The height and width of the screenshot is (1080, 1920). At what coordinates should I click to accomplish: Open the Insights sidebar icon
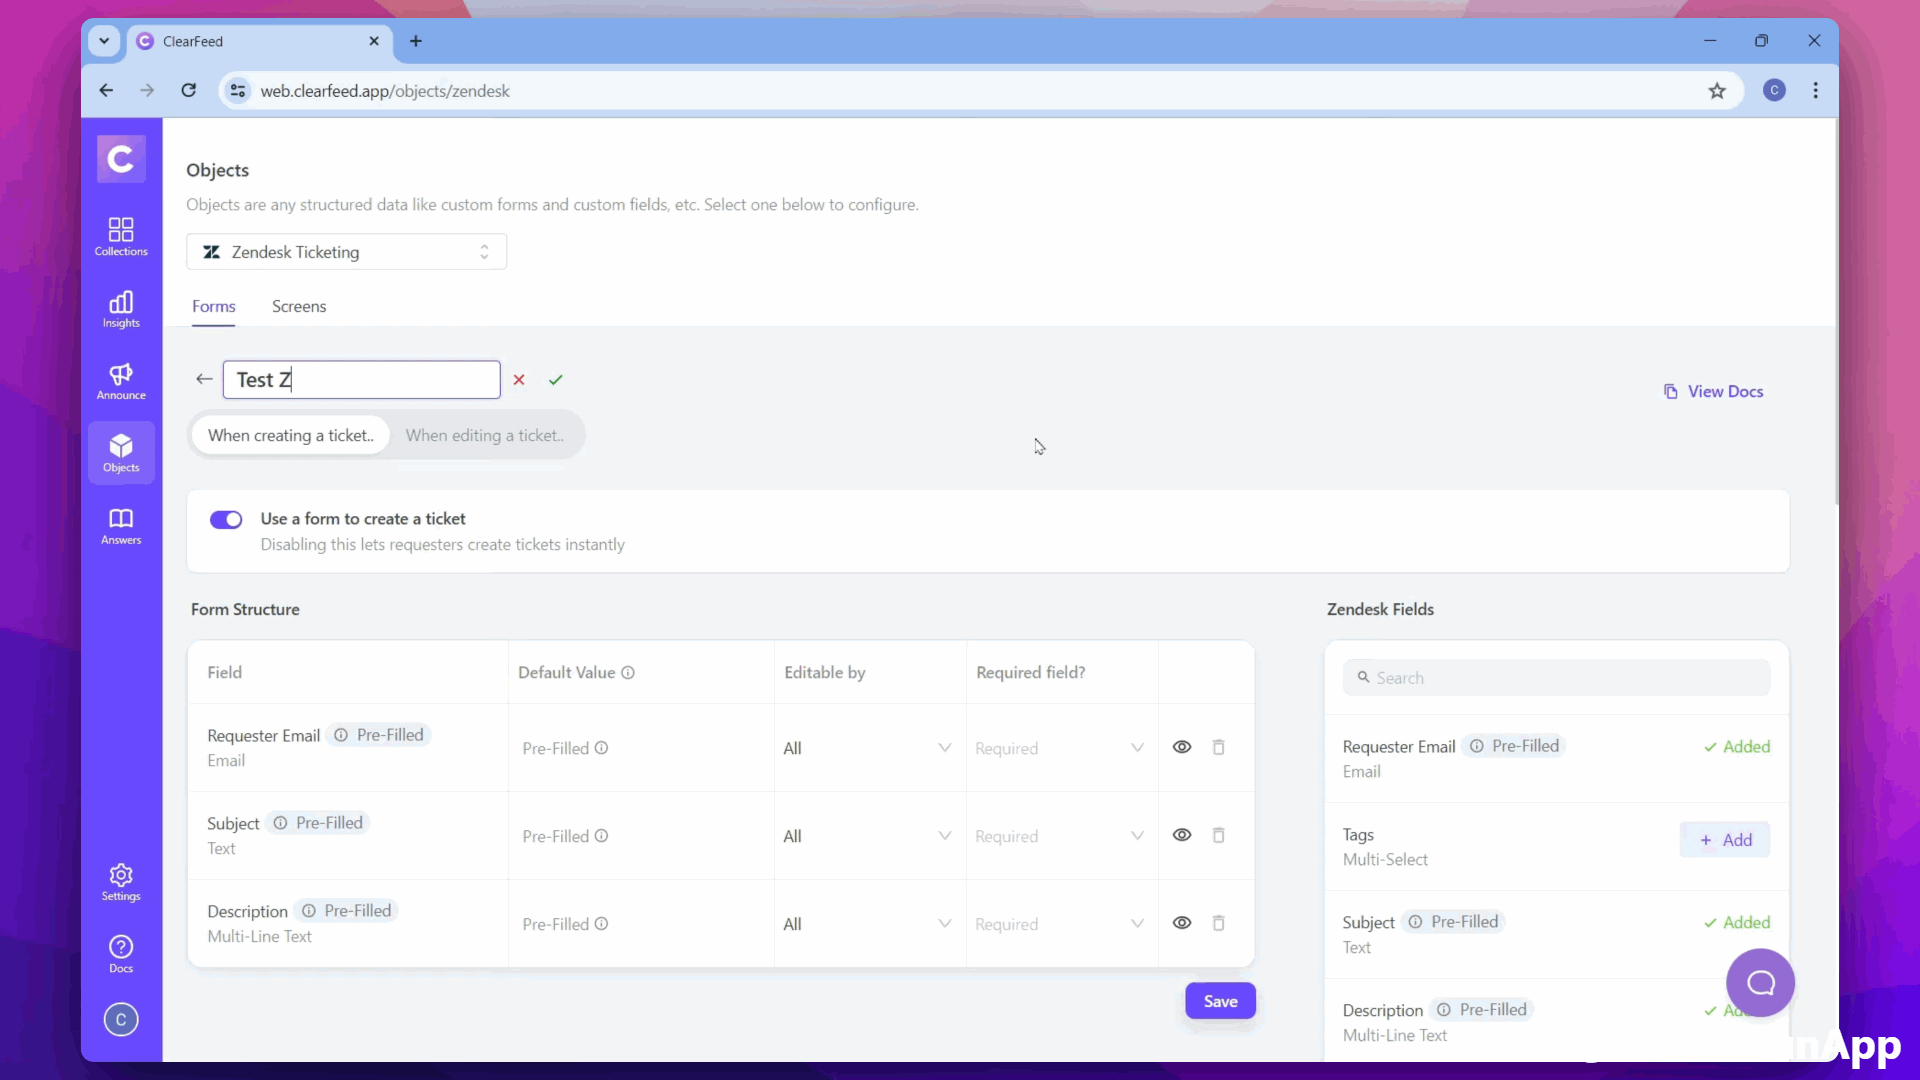click(121, 309)
